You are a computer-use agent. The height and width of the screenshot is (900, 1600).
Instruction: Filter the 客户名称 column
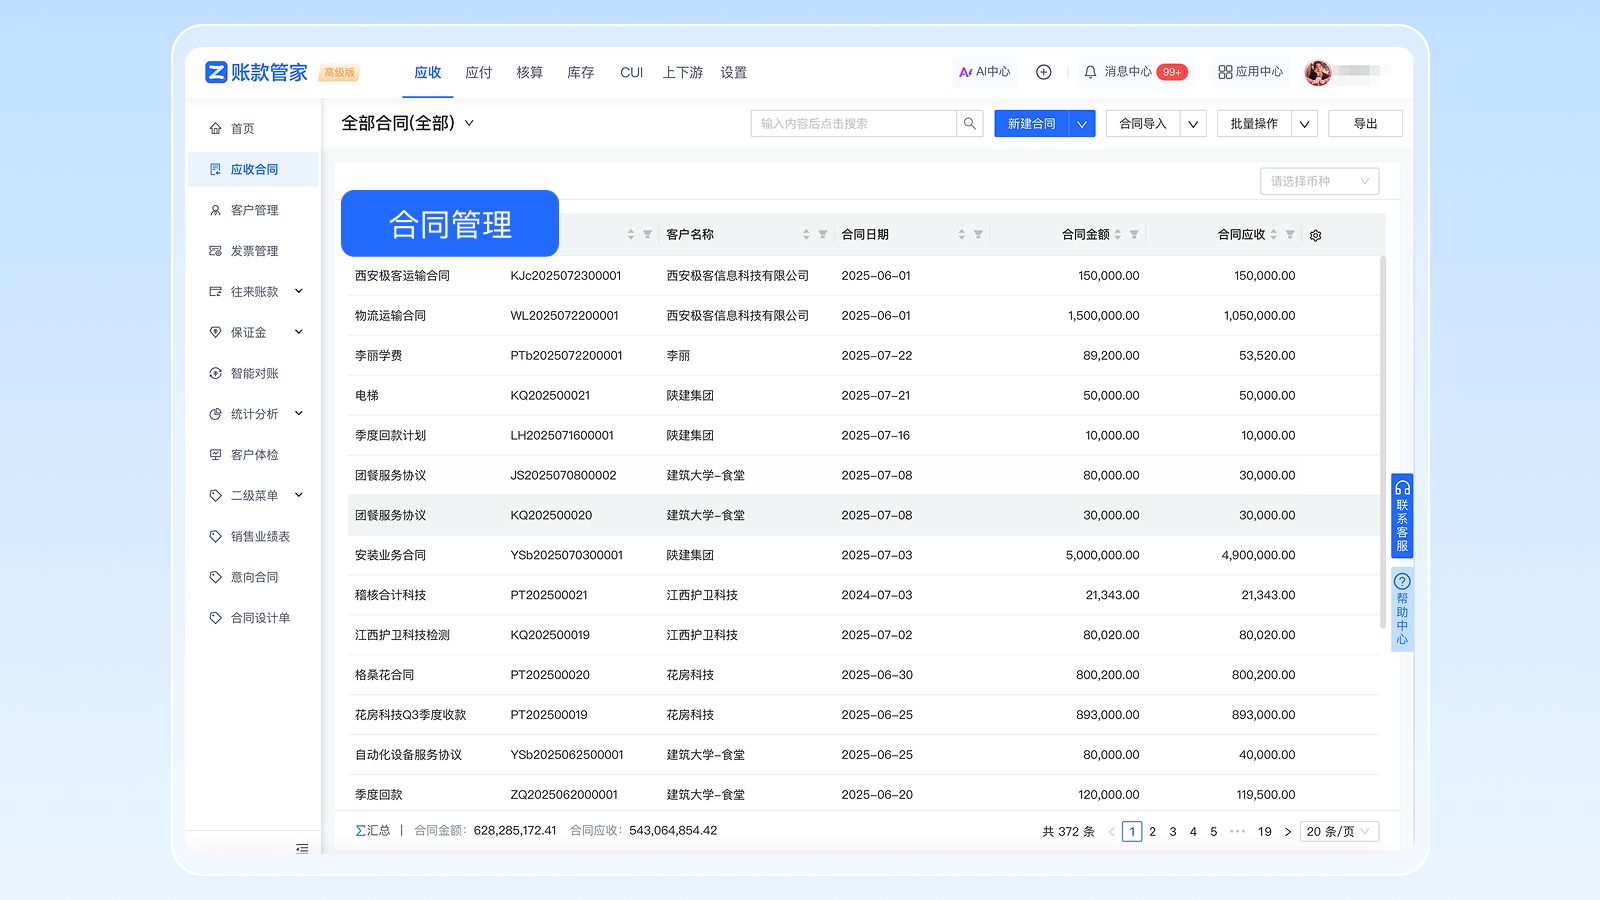[x=823, y=235]
